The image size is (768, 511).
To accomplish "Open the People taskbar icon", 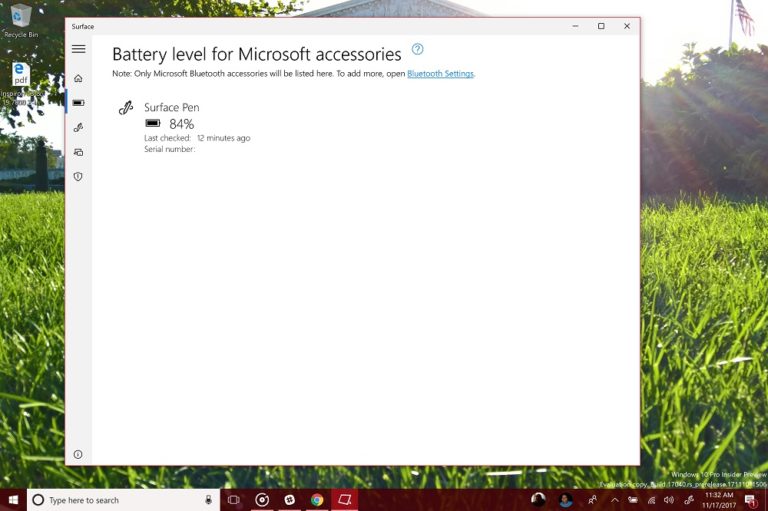I will click(x=592, y=500).
